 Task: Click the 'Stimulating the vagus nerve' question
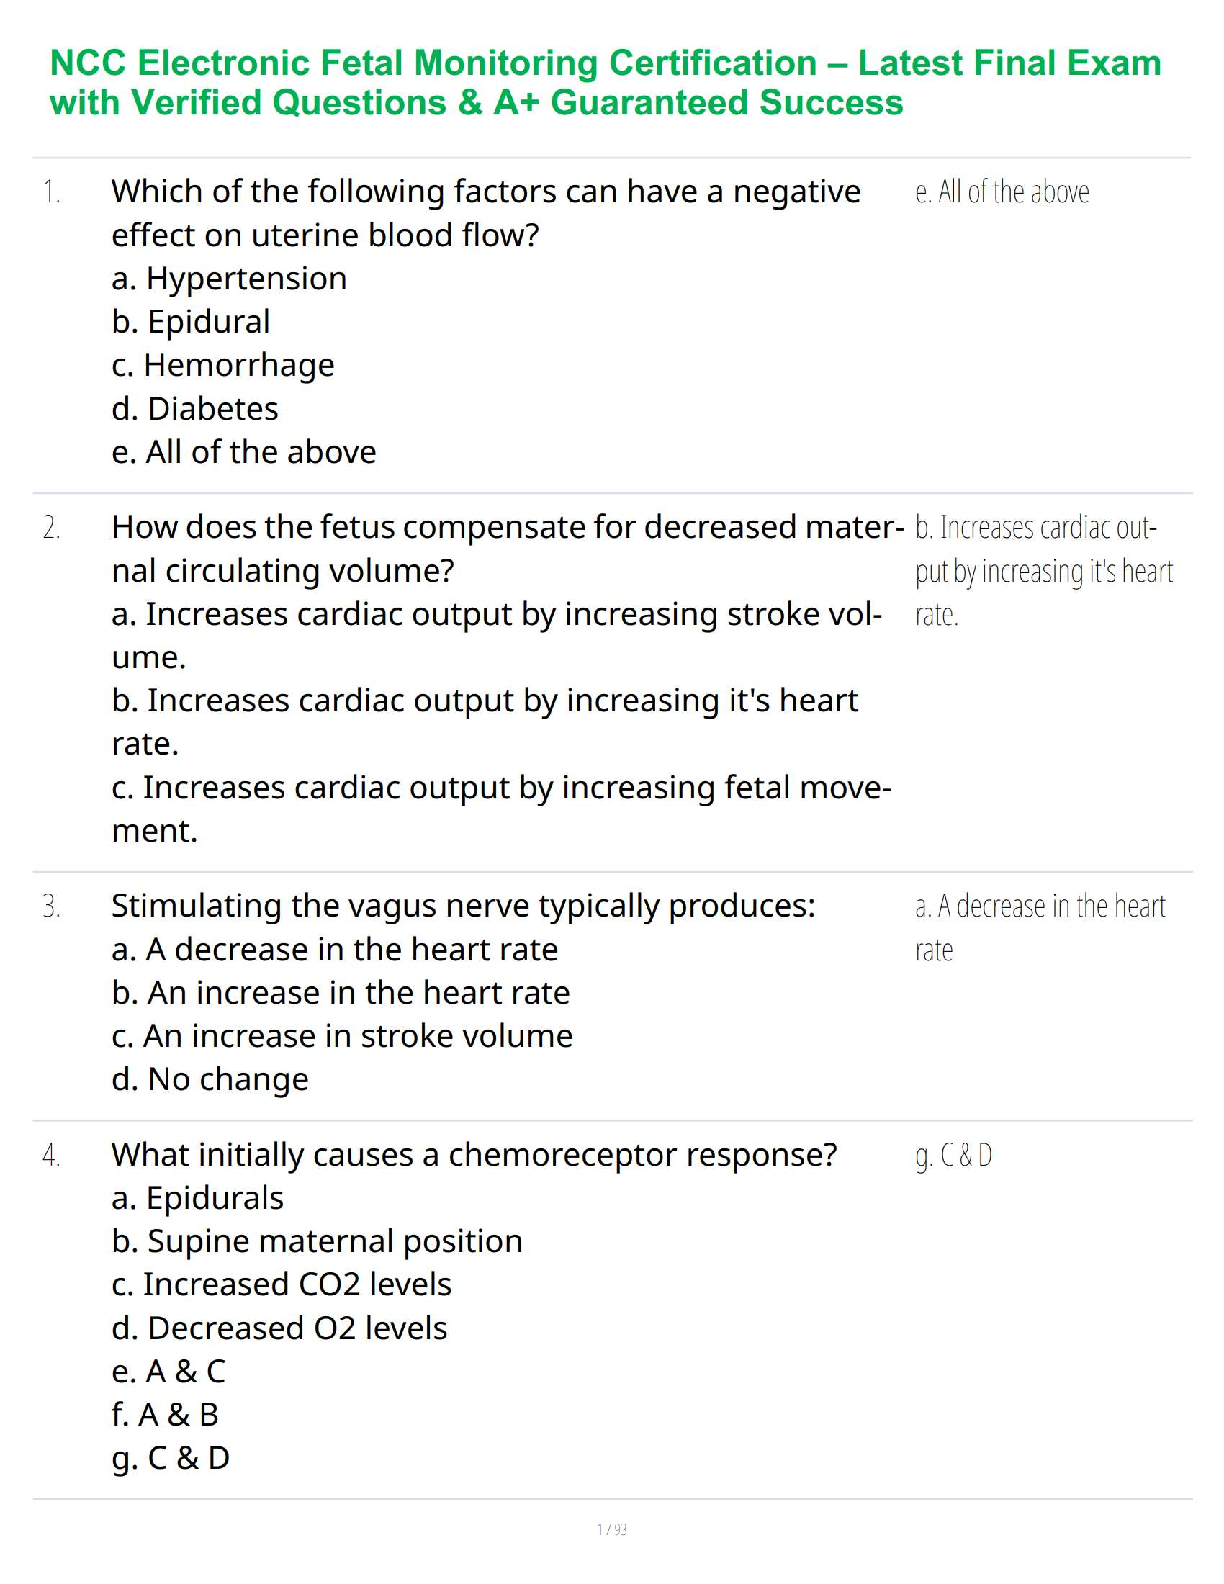pyautogui.click(x=463, y=906)
